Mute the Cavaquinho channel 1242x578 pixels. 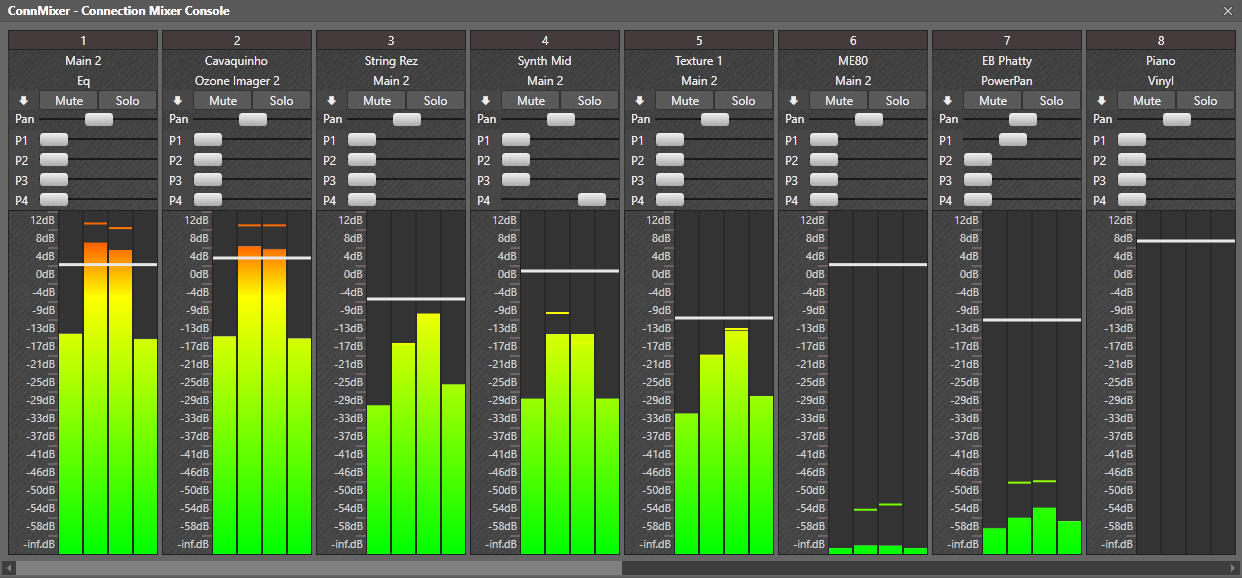[x=223, y=100]
